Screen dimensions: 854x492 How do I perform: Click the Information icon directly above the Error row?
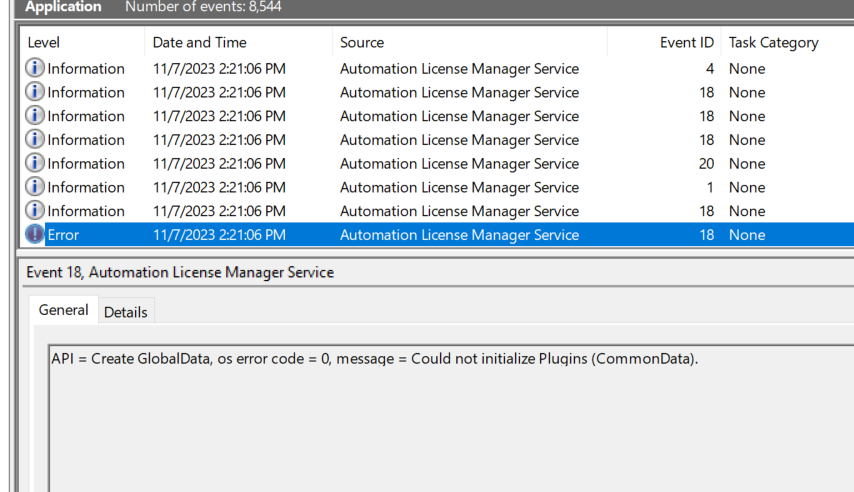tap(36, 211)
